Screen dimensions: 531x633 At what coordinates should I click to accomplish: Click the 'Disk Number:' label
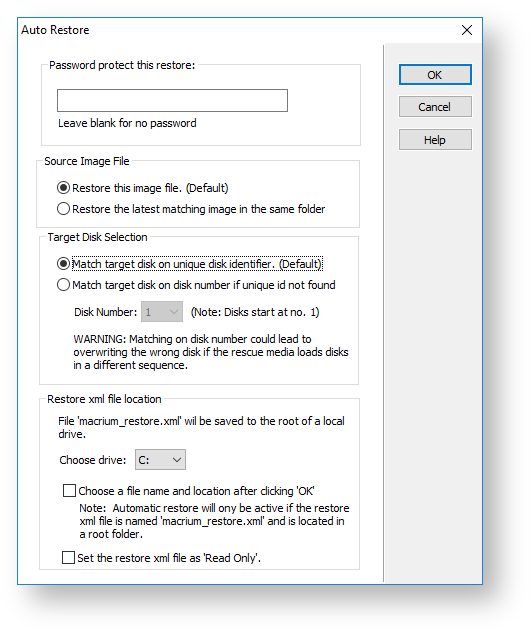(105, 312)
